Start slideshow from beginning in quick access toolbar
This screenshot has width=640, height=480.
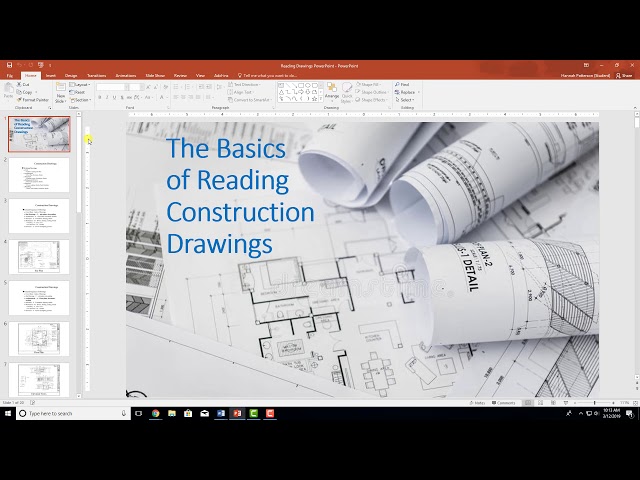tap(40, 65)
